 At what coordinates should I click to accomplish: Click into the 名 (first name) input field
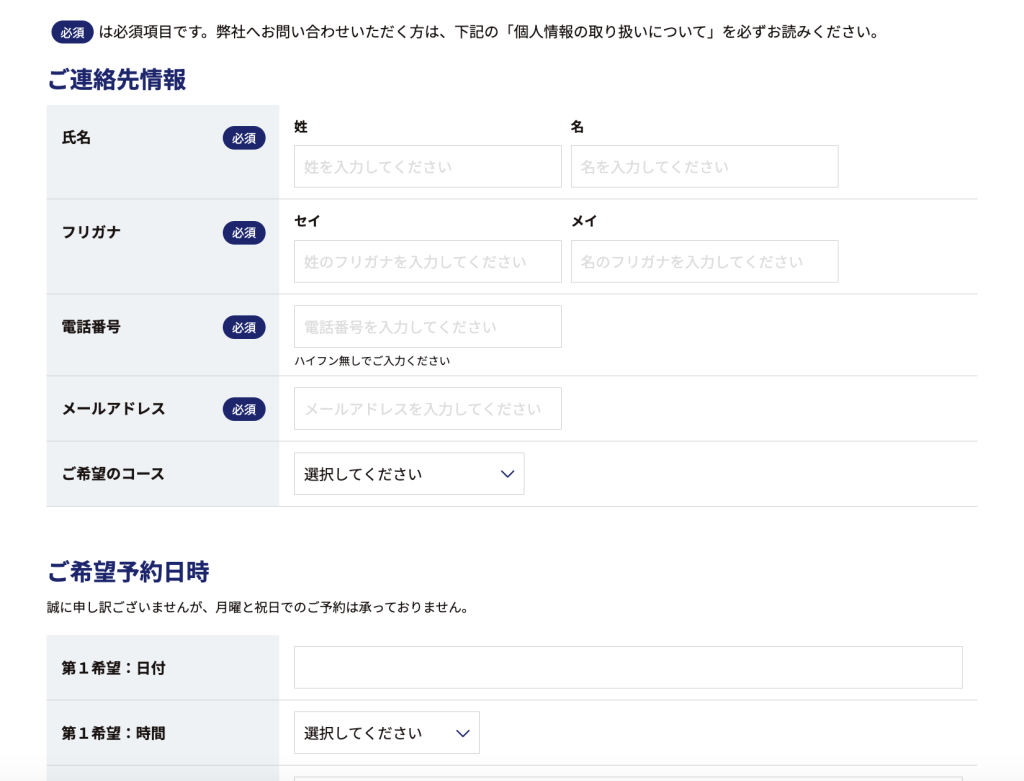[x=704, y=167]
